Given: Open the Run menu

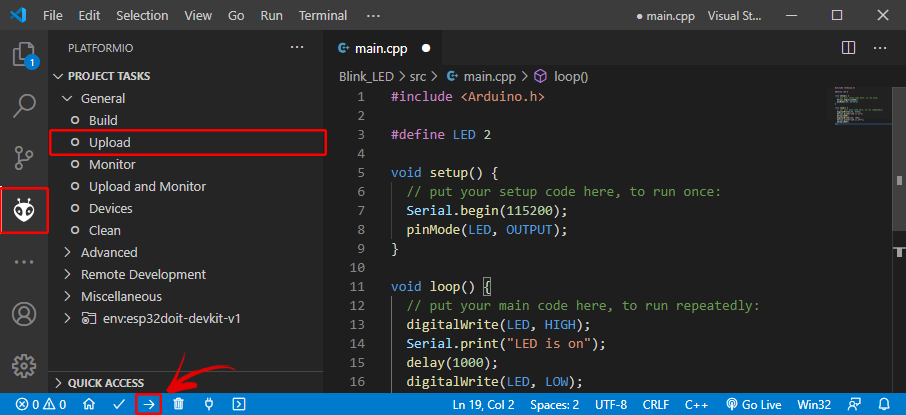Looking at the screenshot, I should coord(272,16).
